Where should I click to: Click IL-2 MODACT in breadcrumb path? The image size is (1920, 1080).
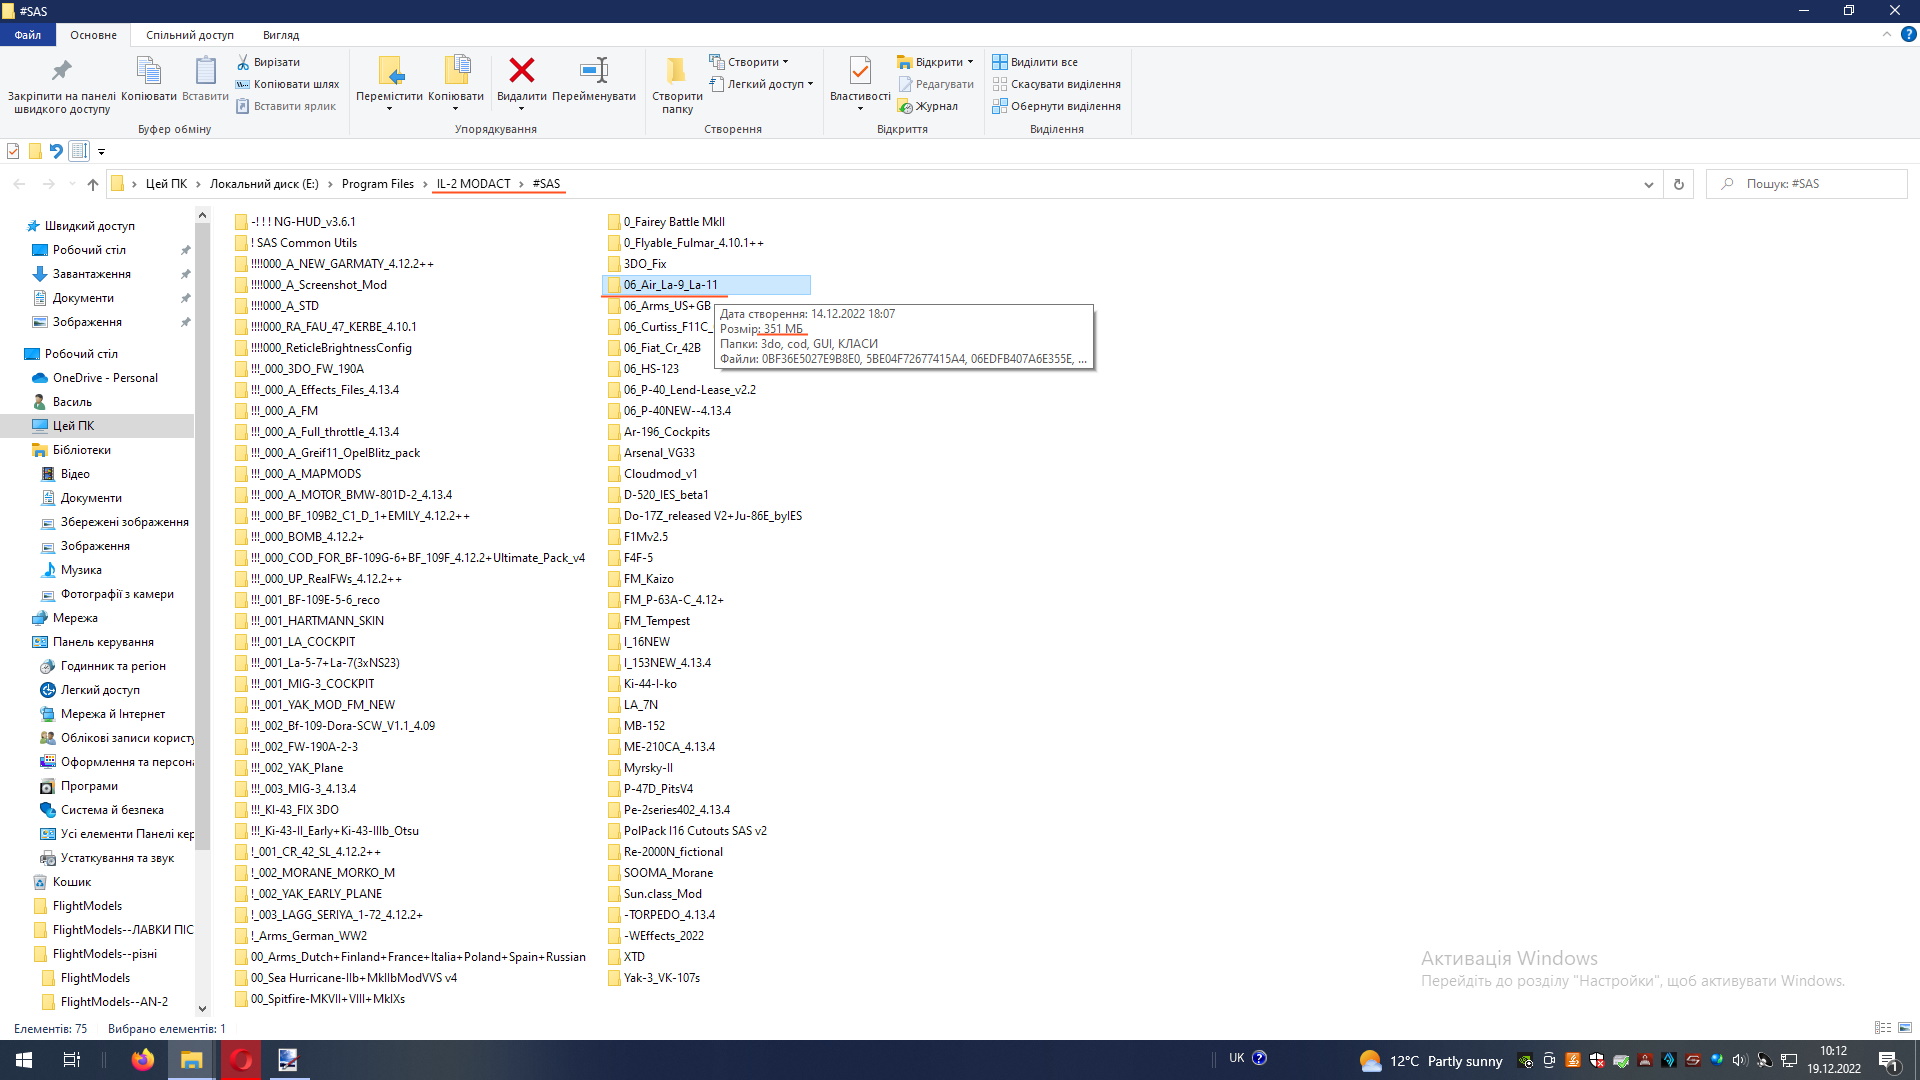473,184
